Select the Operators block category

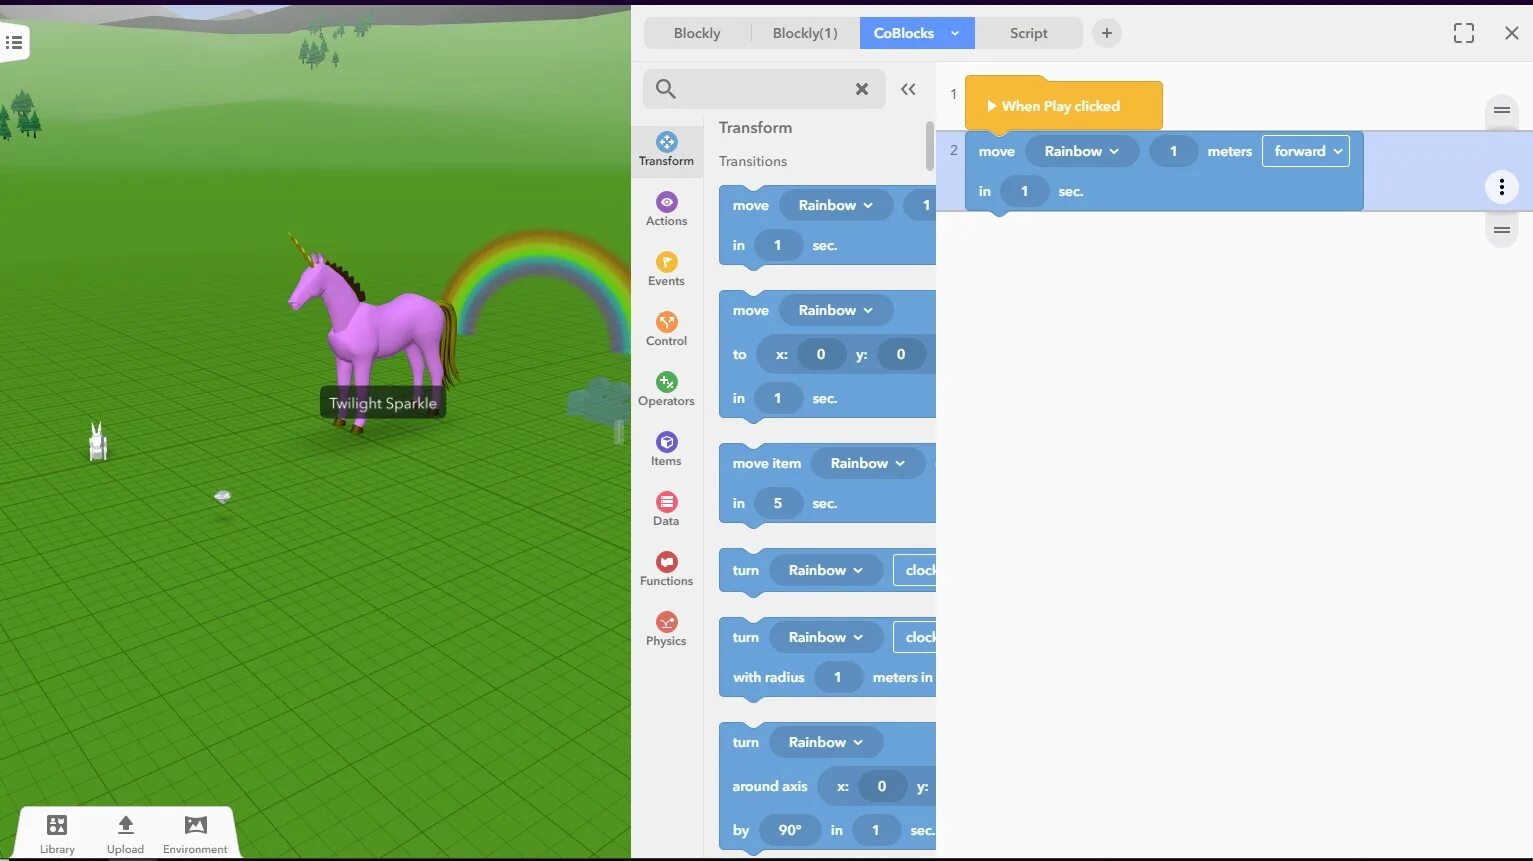click(x=666, y=389)
